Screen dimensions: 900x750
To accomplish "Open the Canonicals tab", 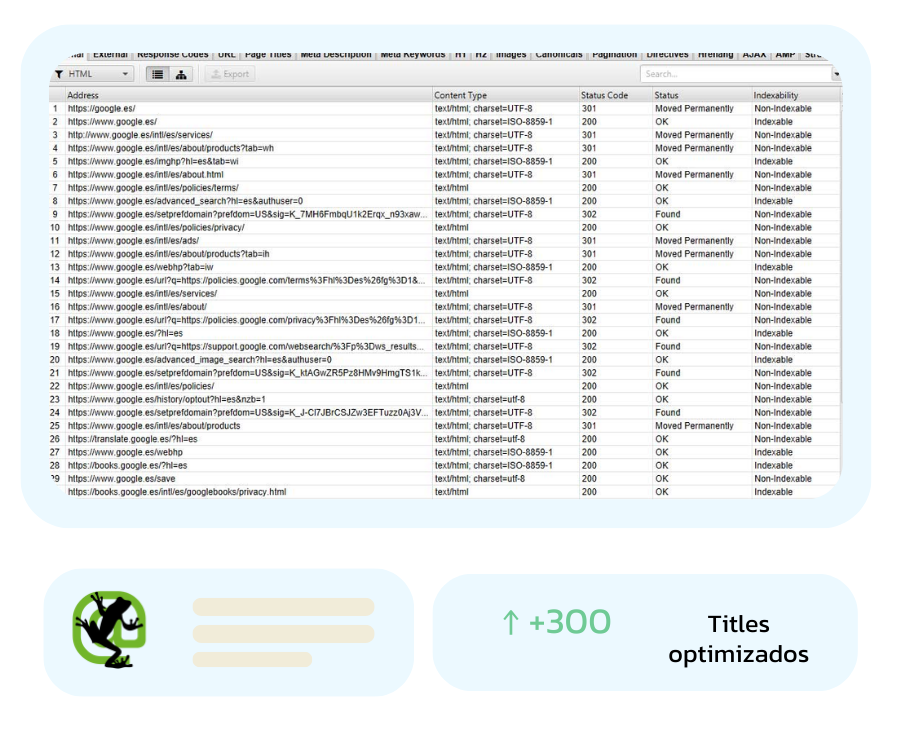I will 559,55.
